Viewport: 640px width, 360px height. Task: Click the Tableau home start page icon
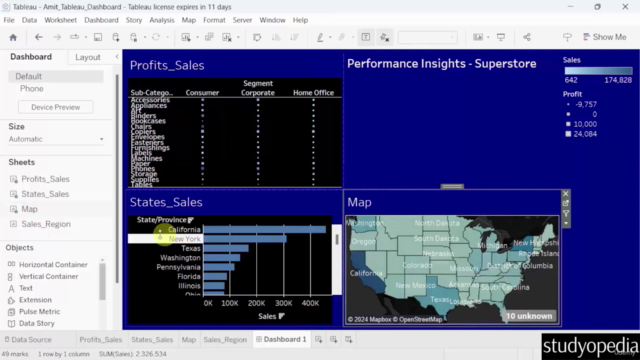click(x=13, y=38)
